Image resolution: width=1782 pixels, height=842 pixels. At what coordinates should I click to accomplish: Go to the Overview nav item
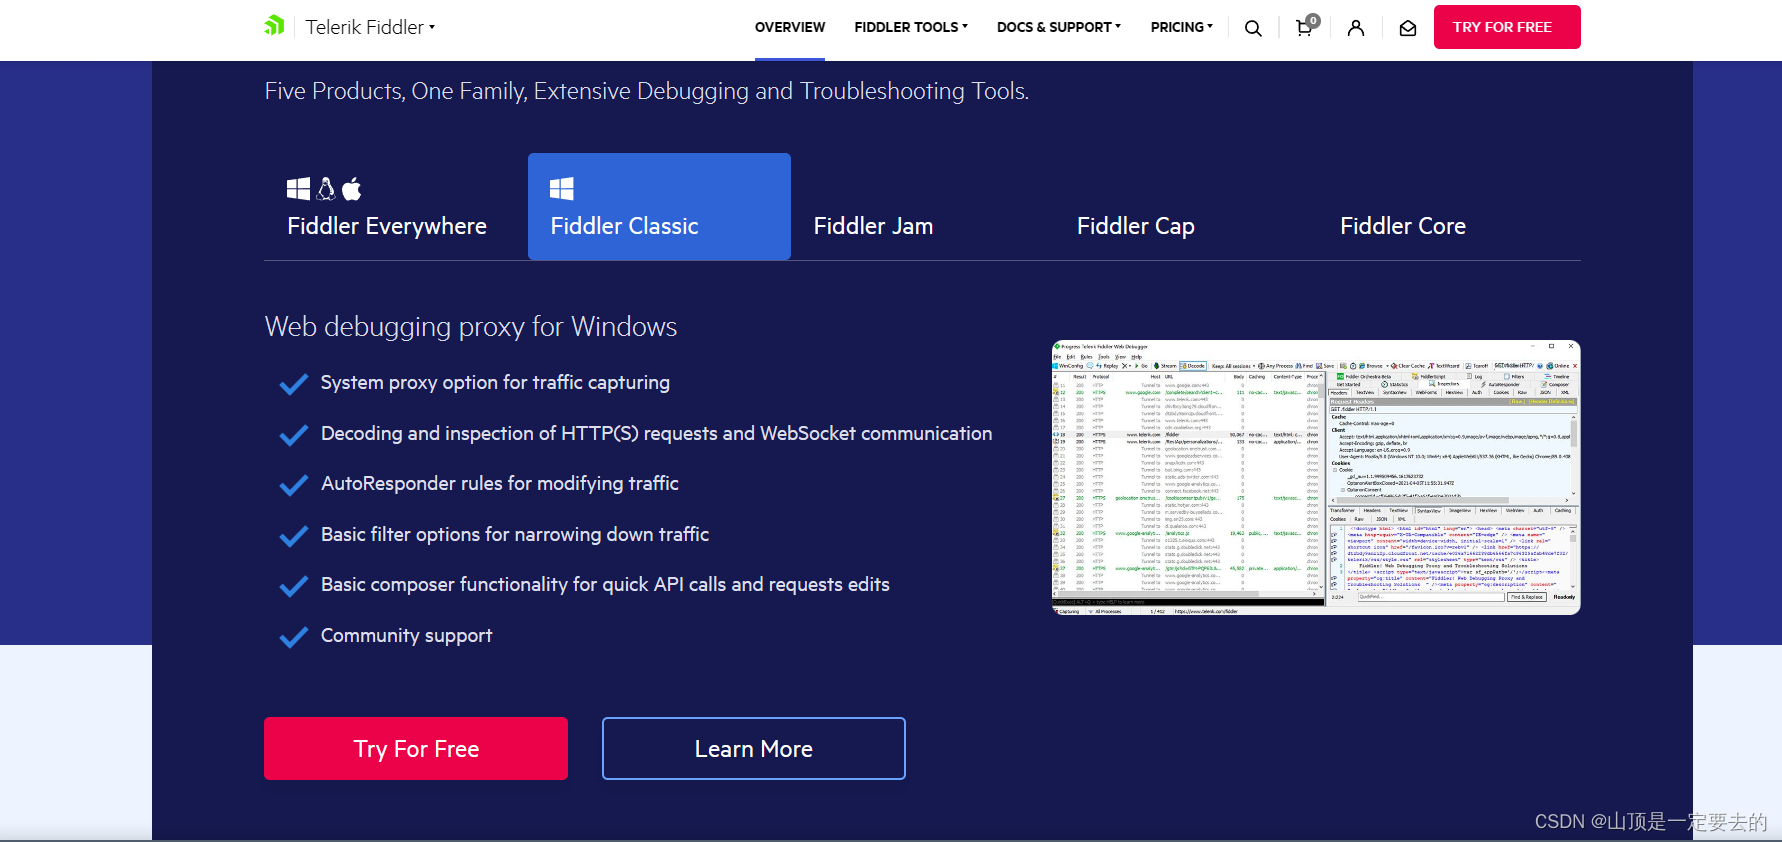coord(790,27)
